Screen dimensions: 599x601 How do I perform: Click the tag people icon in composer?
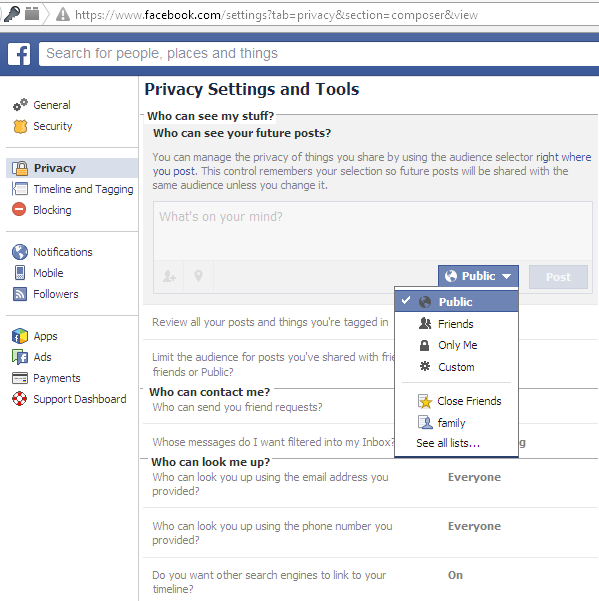pos(169,276)
